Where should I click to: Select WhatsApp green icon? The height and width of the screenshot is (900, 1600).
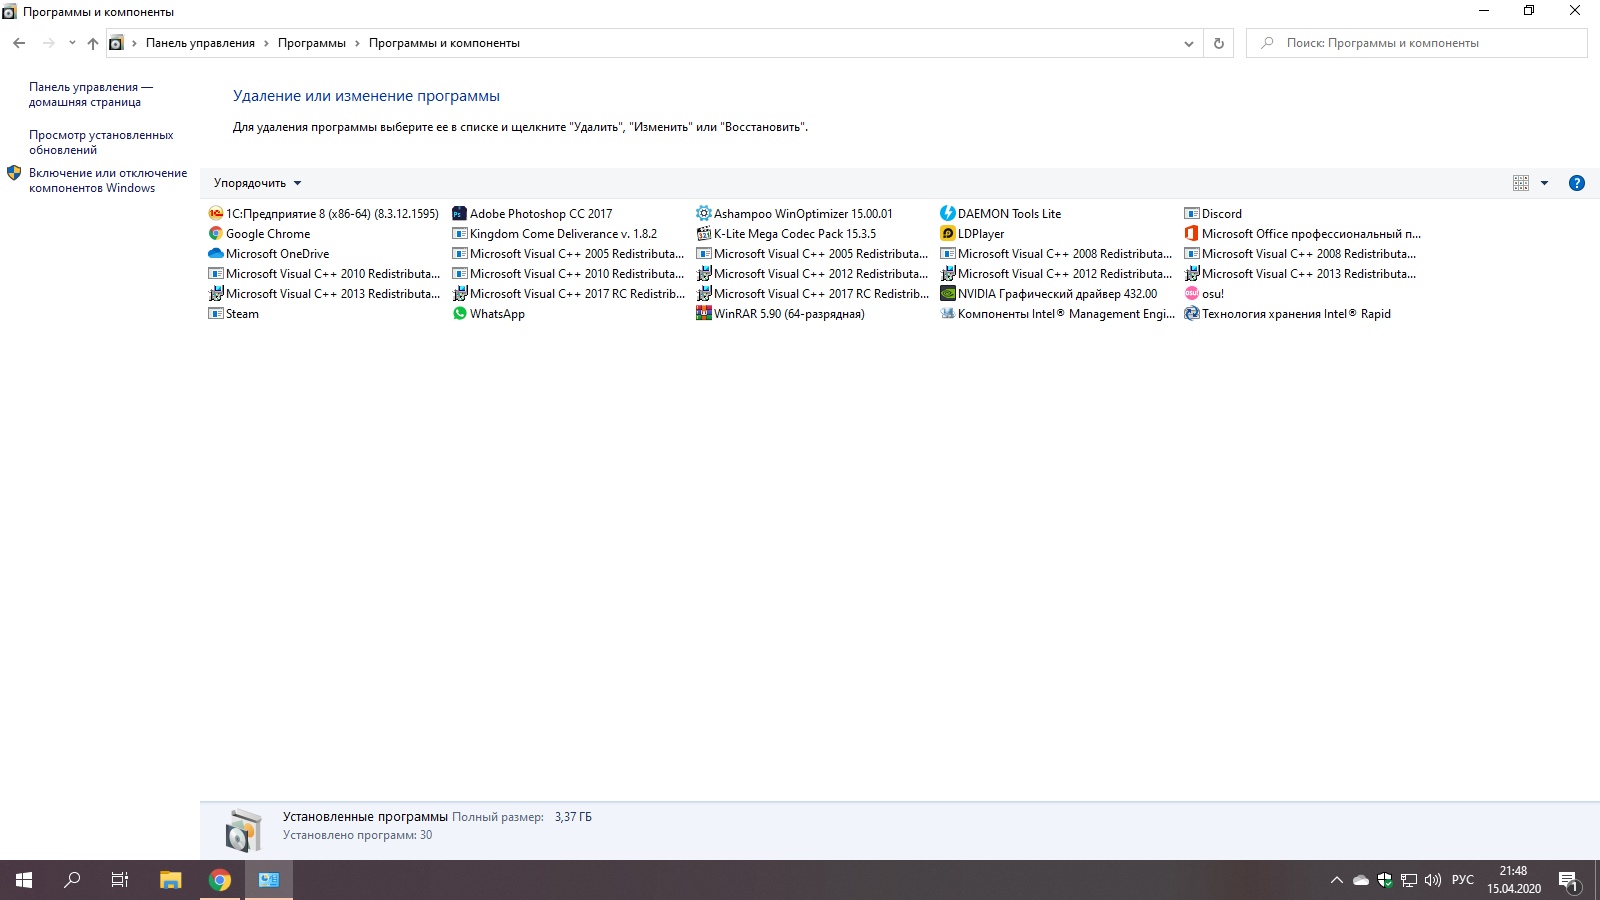point(459,313)
